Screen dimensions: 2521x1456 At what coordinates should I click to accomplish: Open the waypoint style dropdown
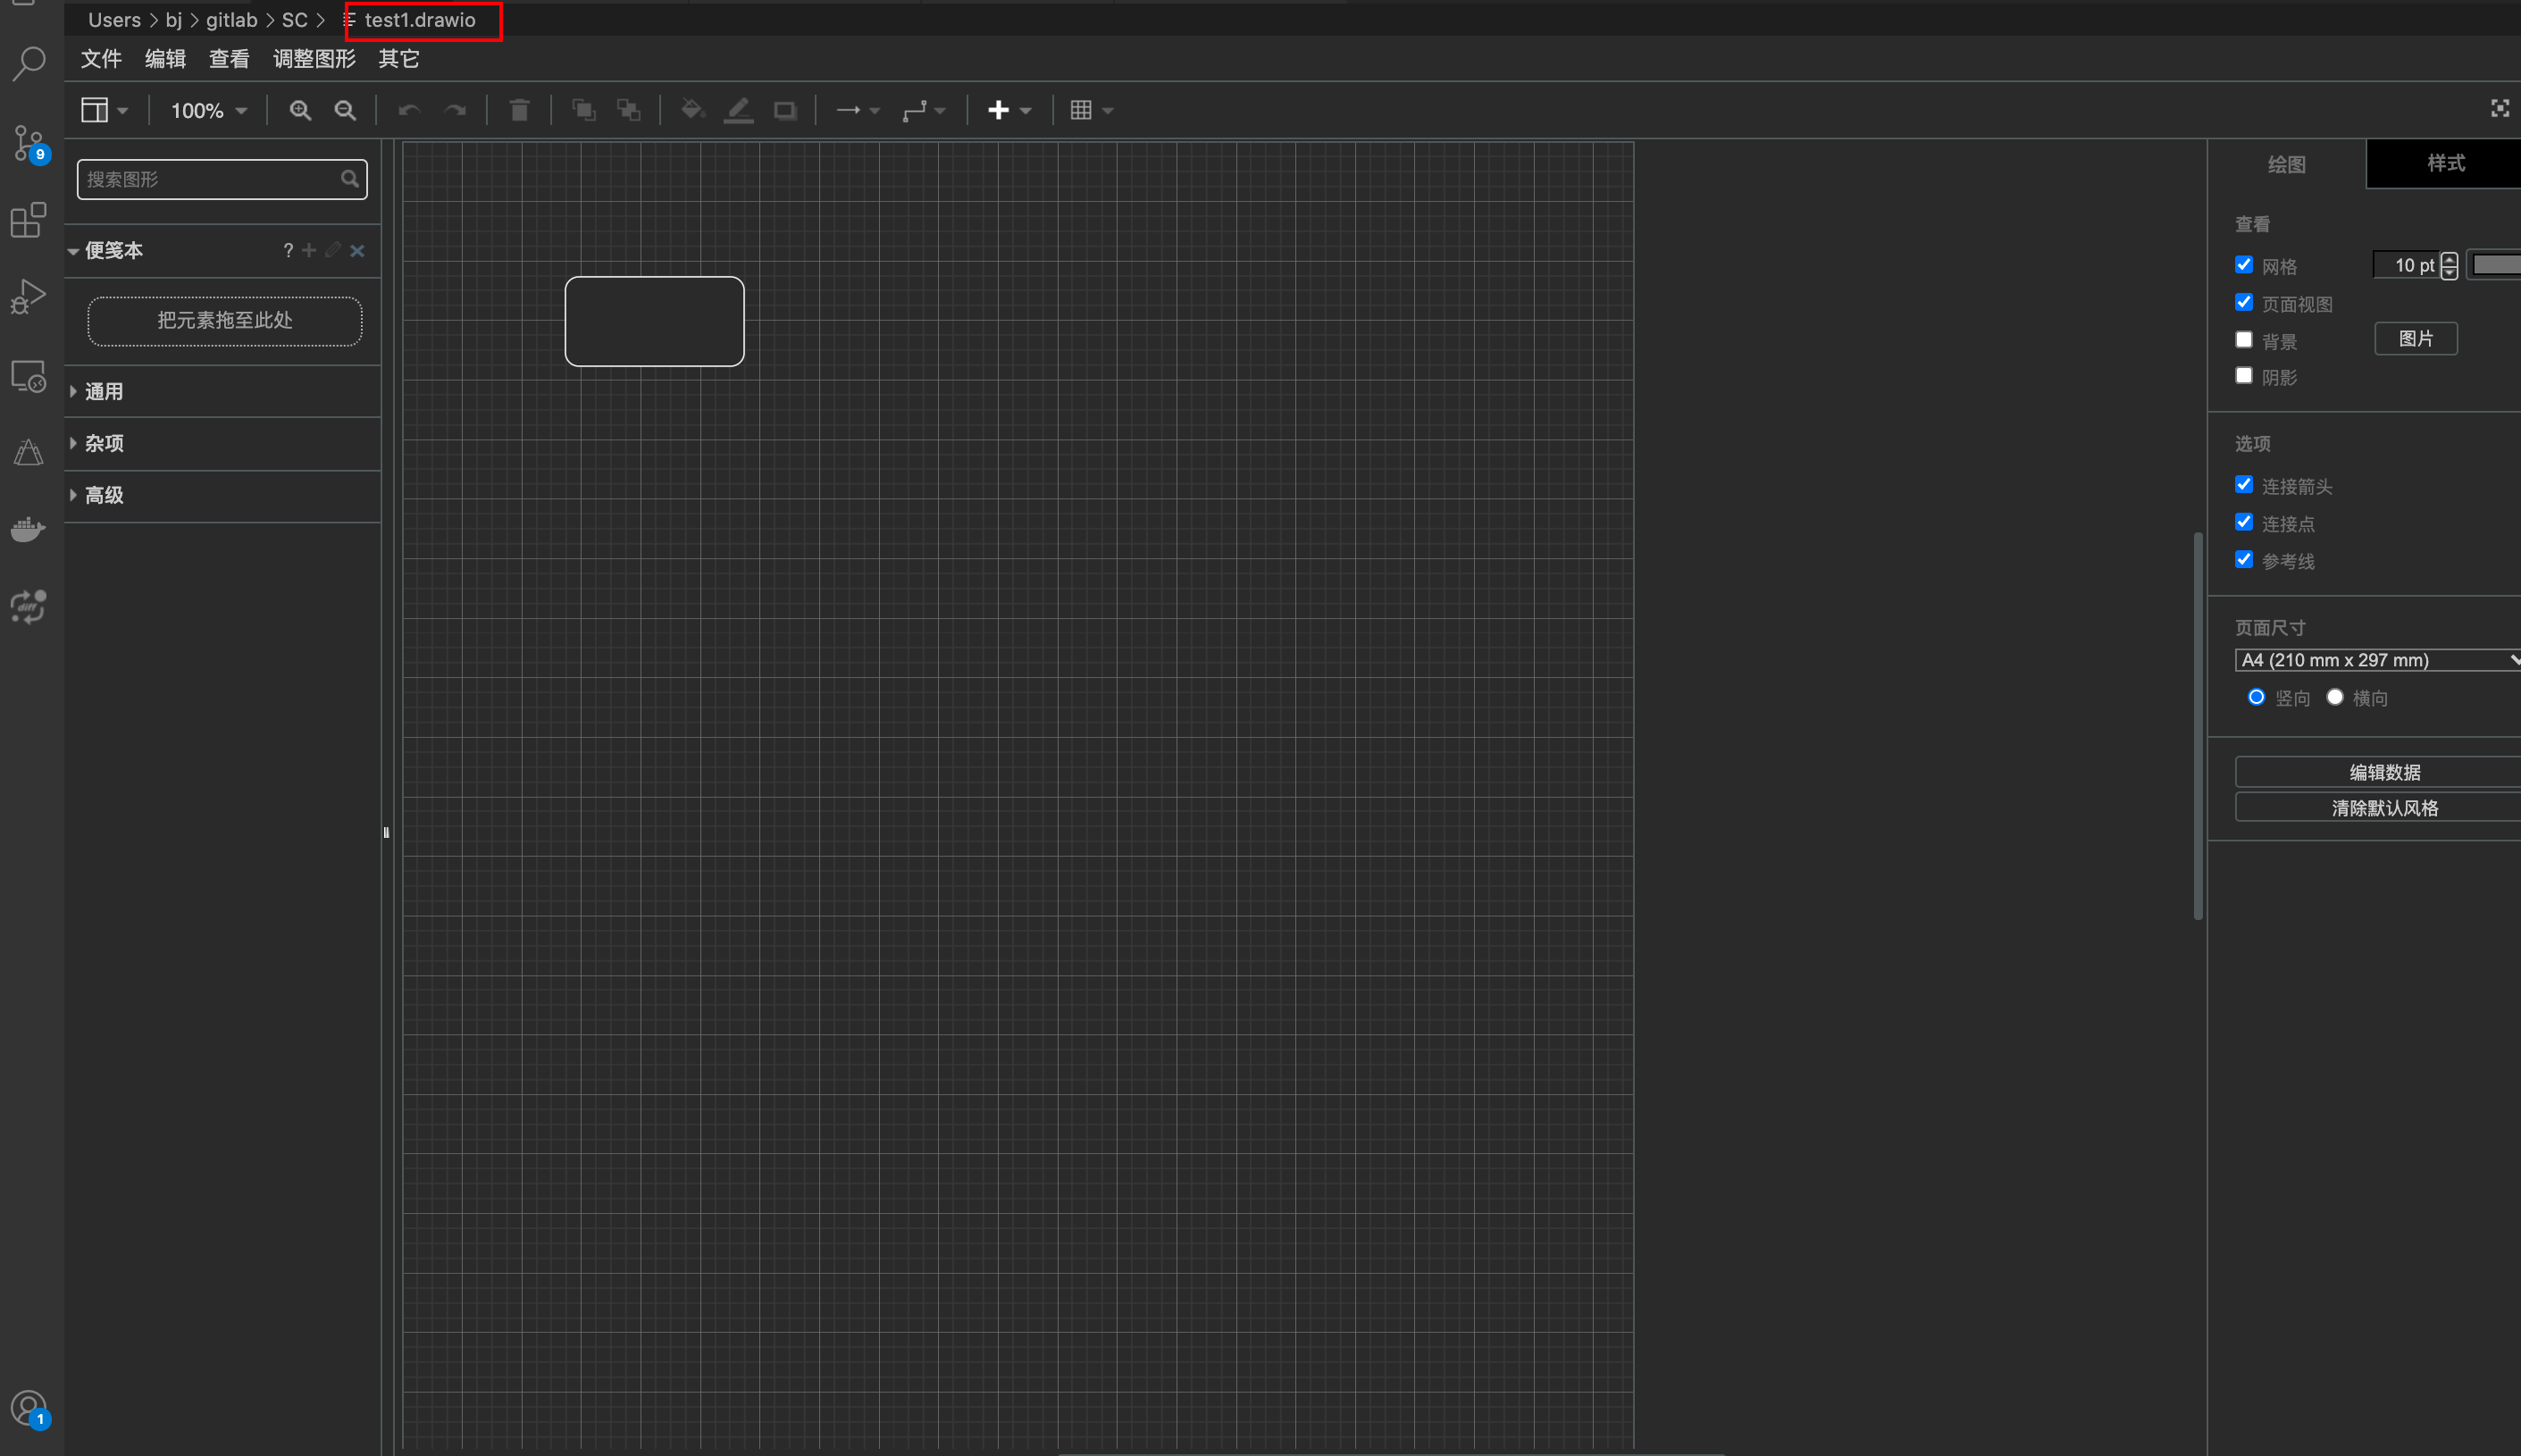[923, 110]
